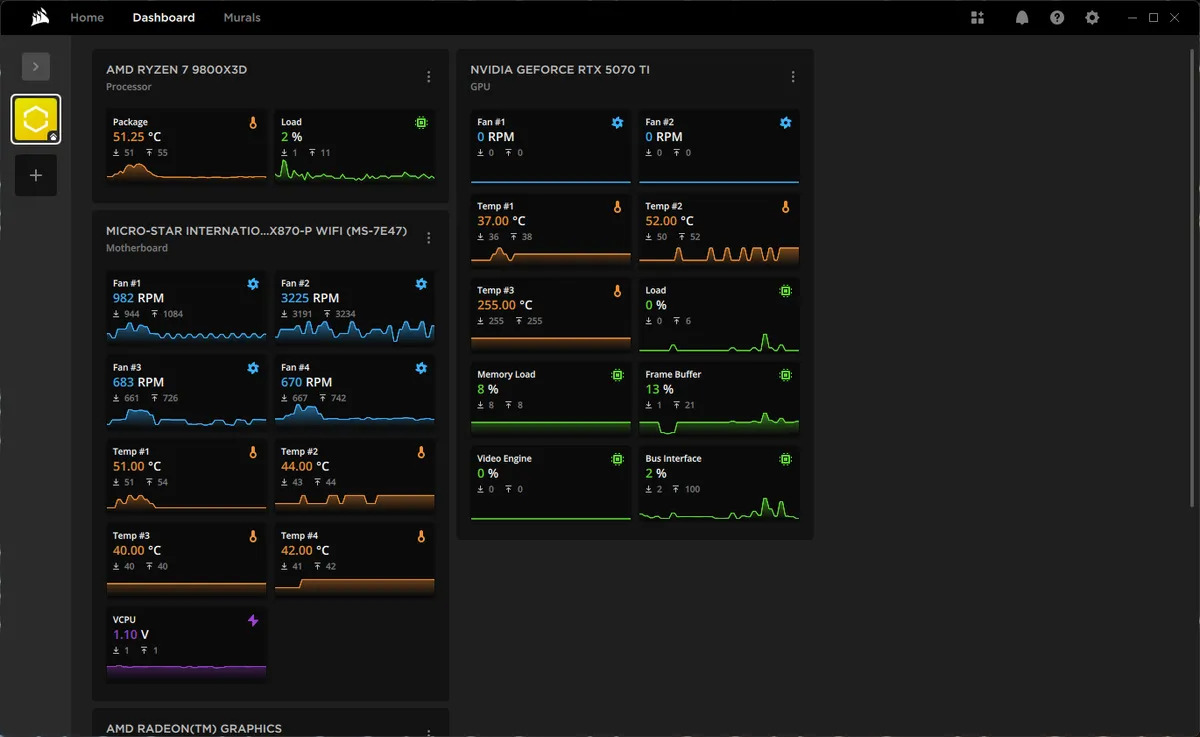Select the yellow highlighted device tile in sidebar

[x=36, y=118]
